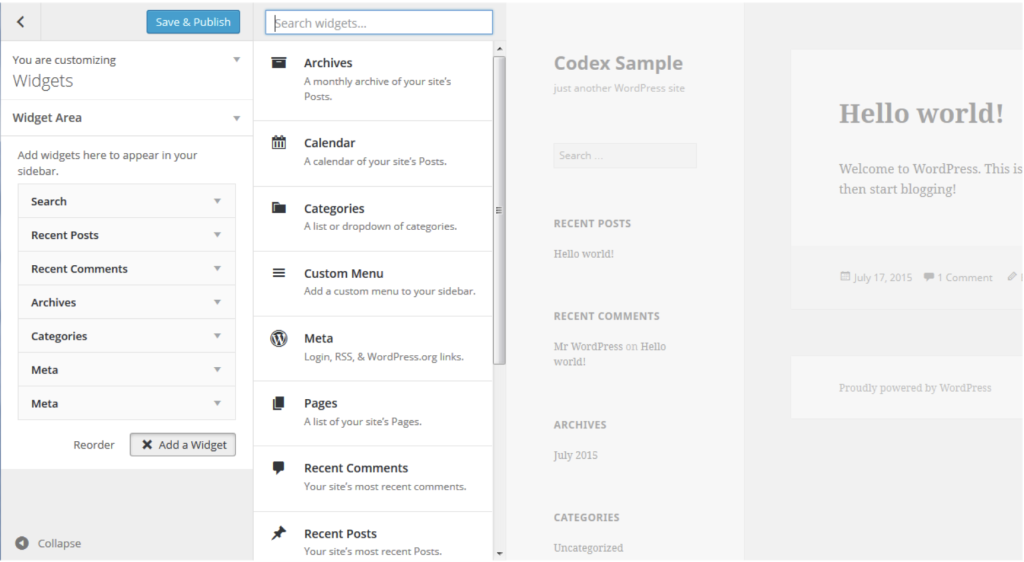1024x562 pixels.
Task: Choose Recent Comments from available widgets
Action: click(x=374, y=478)
